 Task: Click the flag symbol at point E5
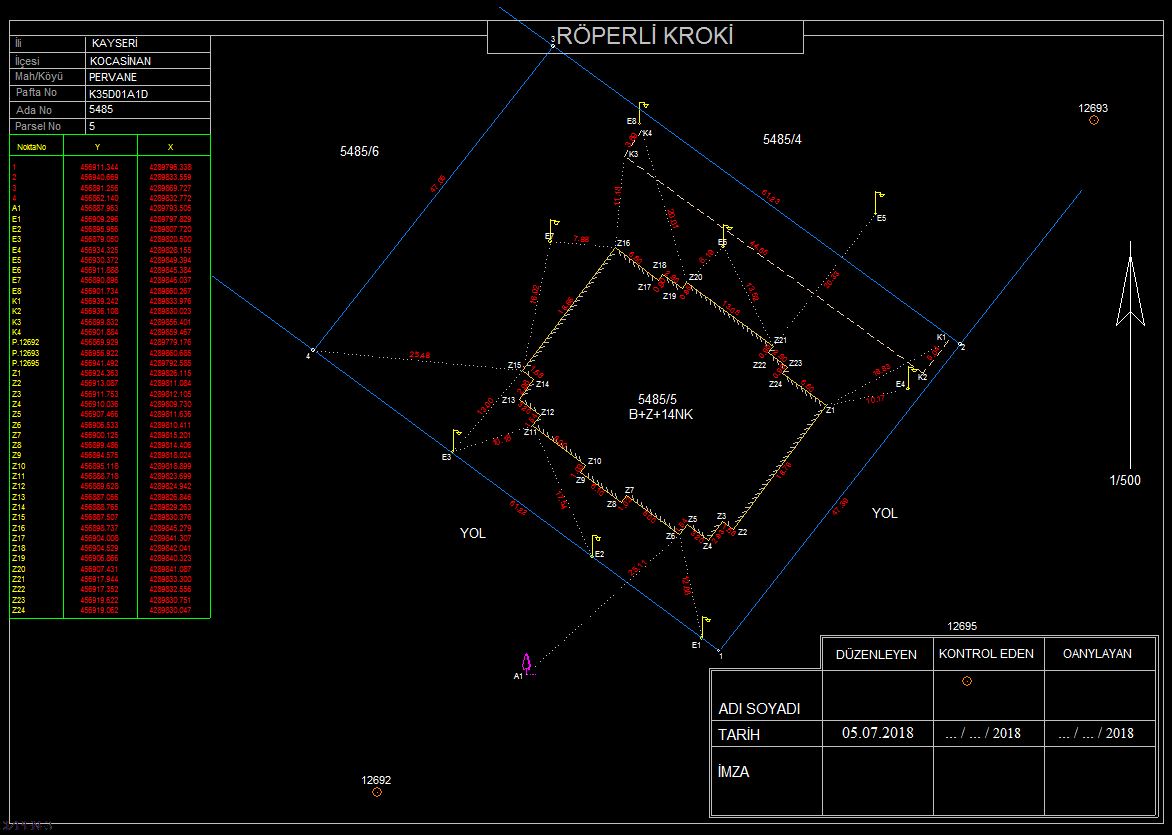click(879, 203)
